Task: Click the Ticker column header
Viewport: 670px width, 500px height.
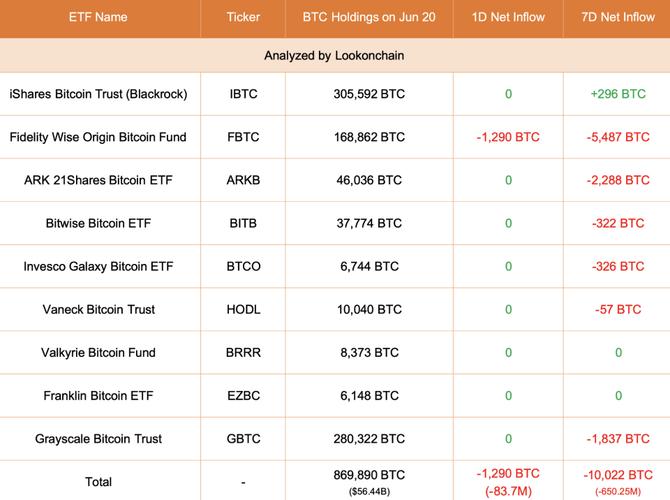Action: (x=243, y=18)
